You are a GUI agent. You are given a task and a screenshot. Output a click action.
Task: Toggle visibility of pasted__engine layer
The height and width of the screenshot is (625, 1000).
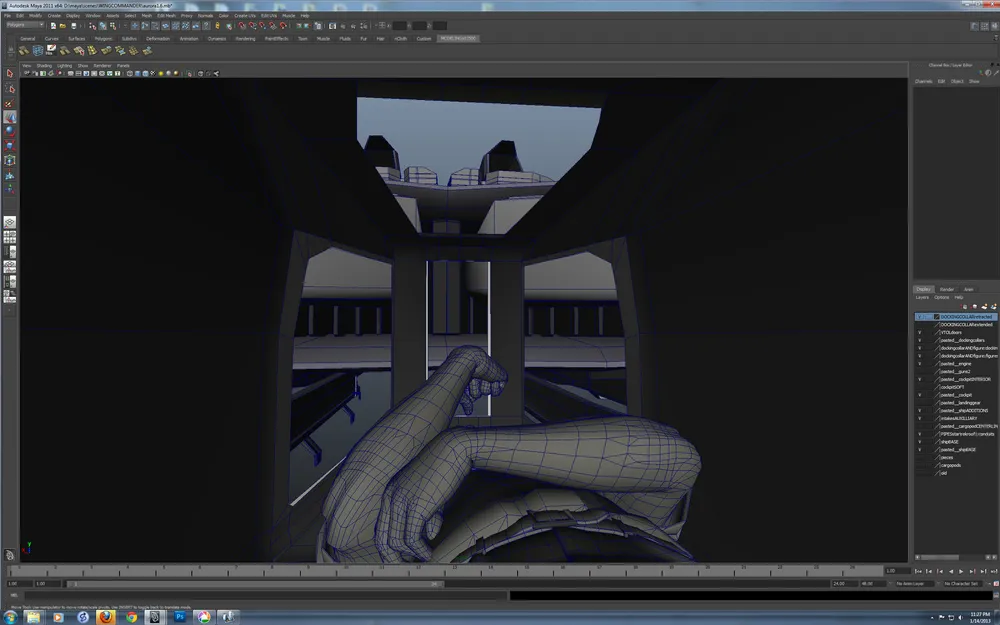pyautogui.click(x=919, y=363)
